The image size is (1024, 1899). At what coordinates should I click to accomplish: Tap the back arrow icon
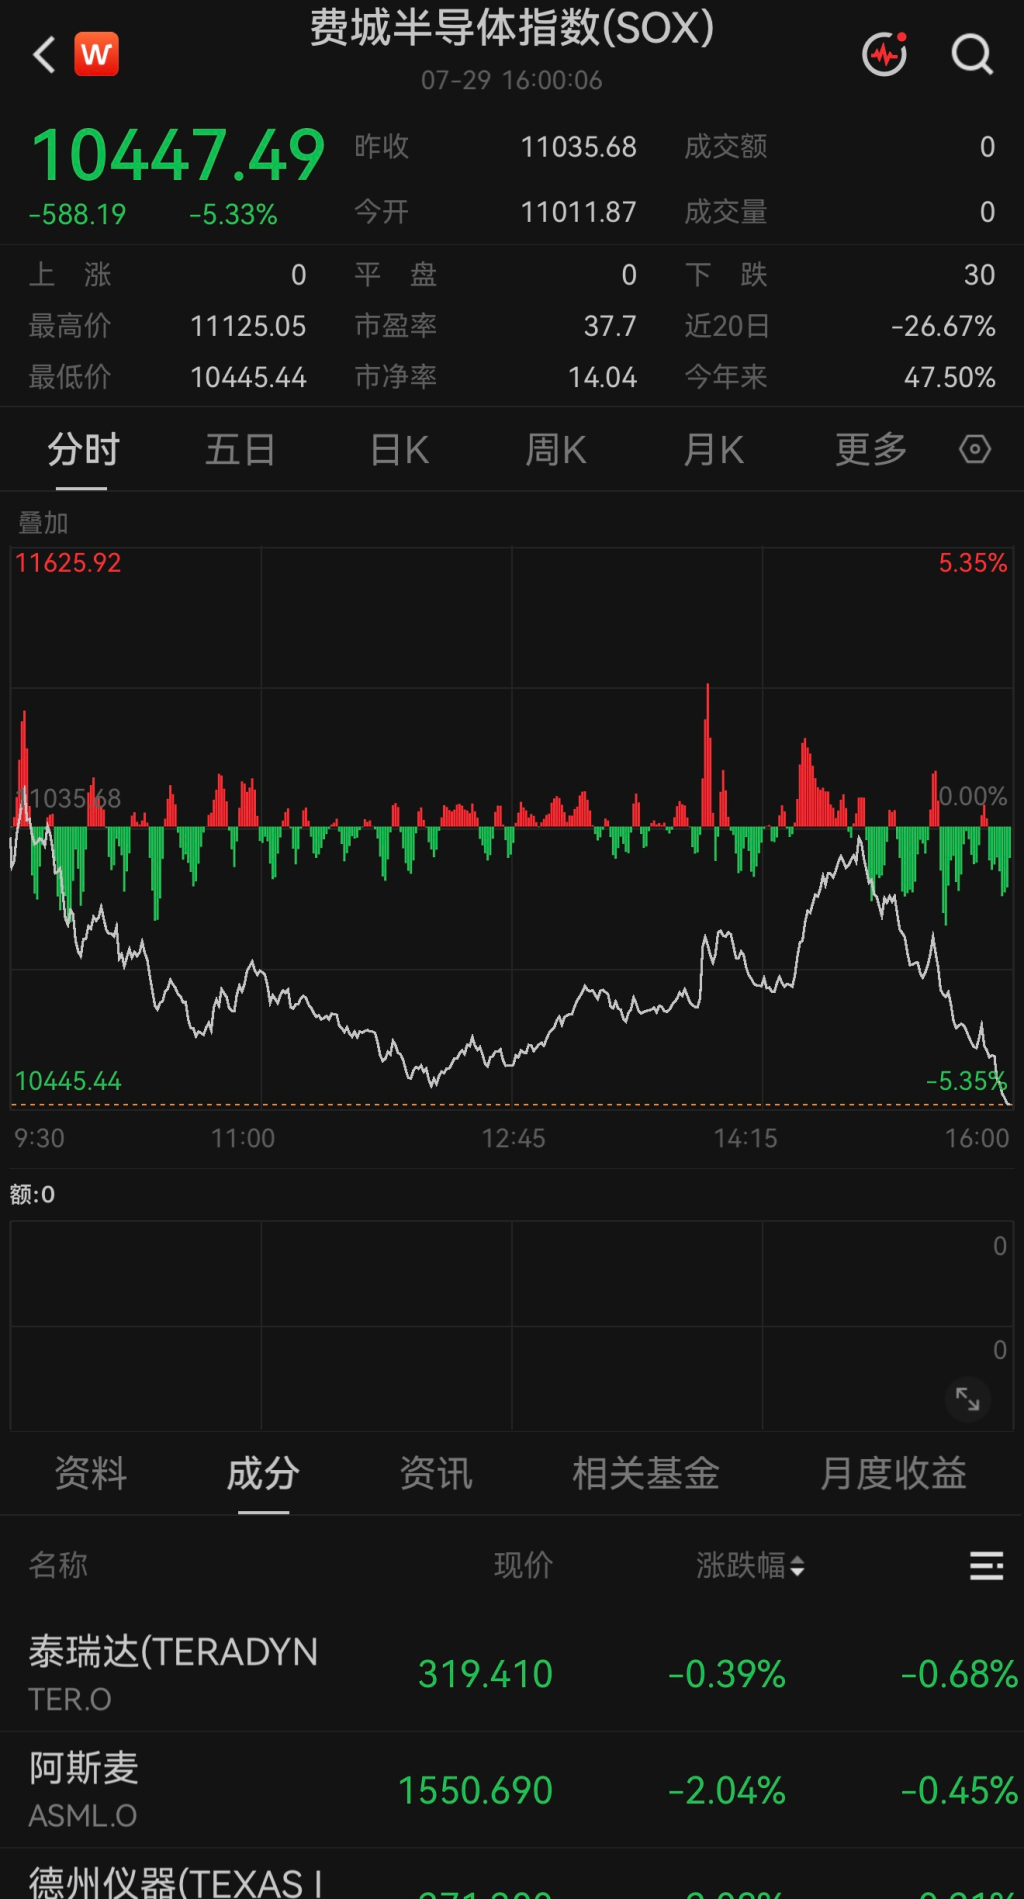point(44,55)
